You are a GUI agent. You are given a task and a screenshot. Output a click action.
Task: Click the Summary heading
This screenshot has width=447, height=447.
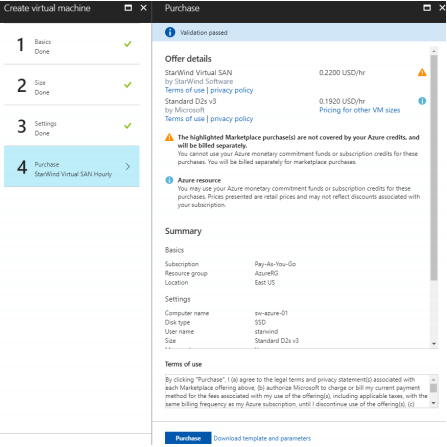(183, 231)
